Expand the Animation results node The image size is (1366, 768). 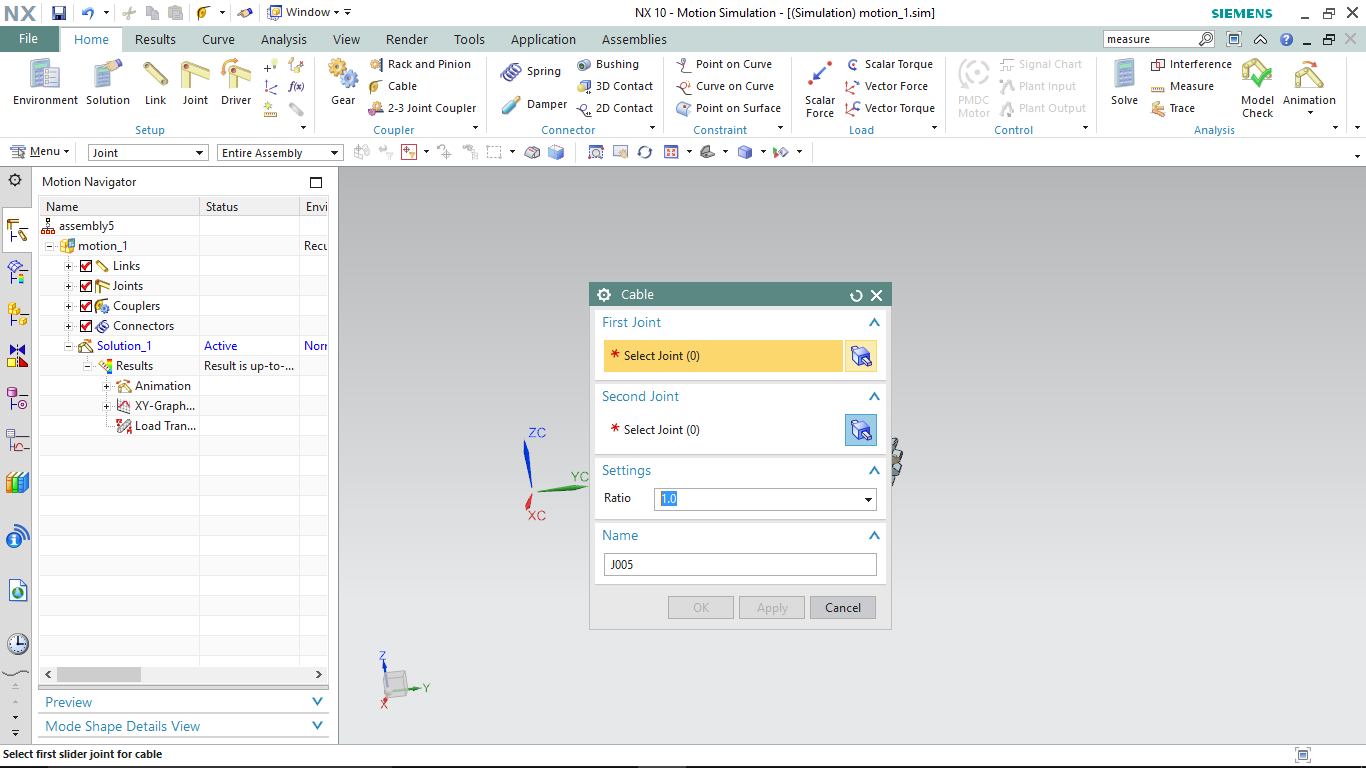(x=107, y=386)
